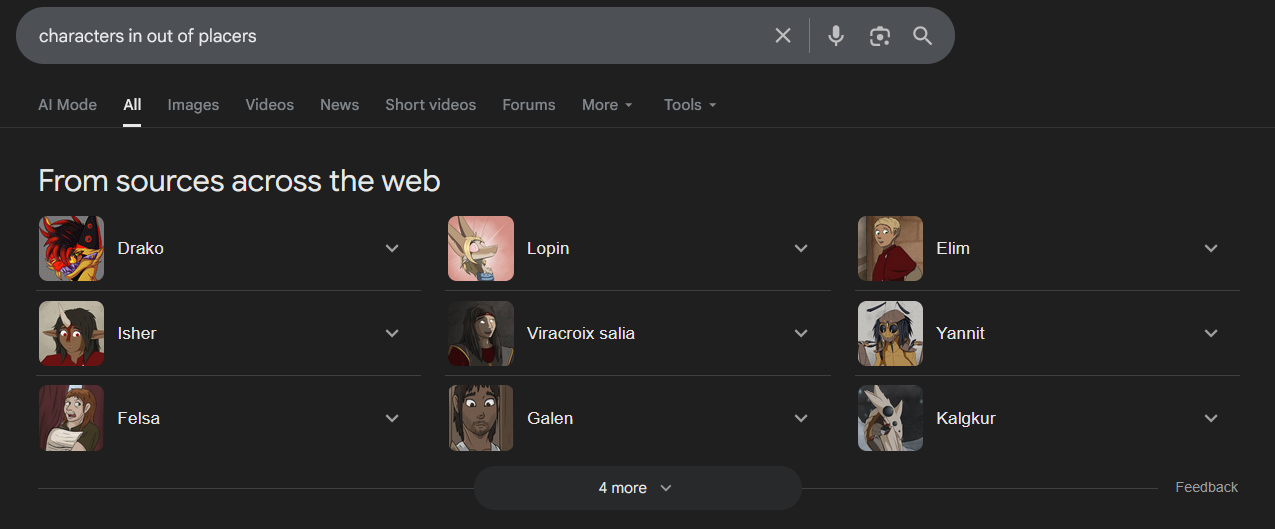Screen dimensions: 1275x529
Task: Open the Short videos tab
Action: coord(431,104)
